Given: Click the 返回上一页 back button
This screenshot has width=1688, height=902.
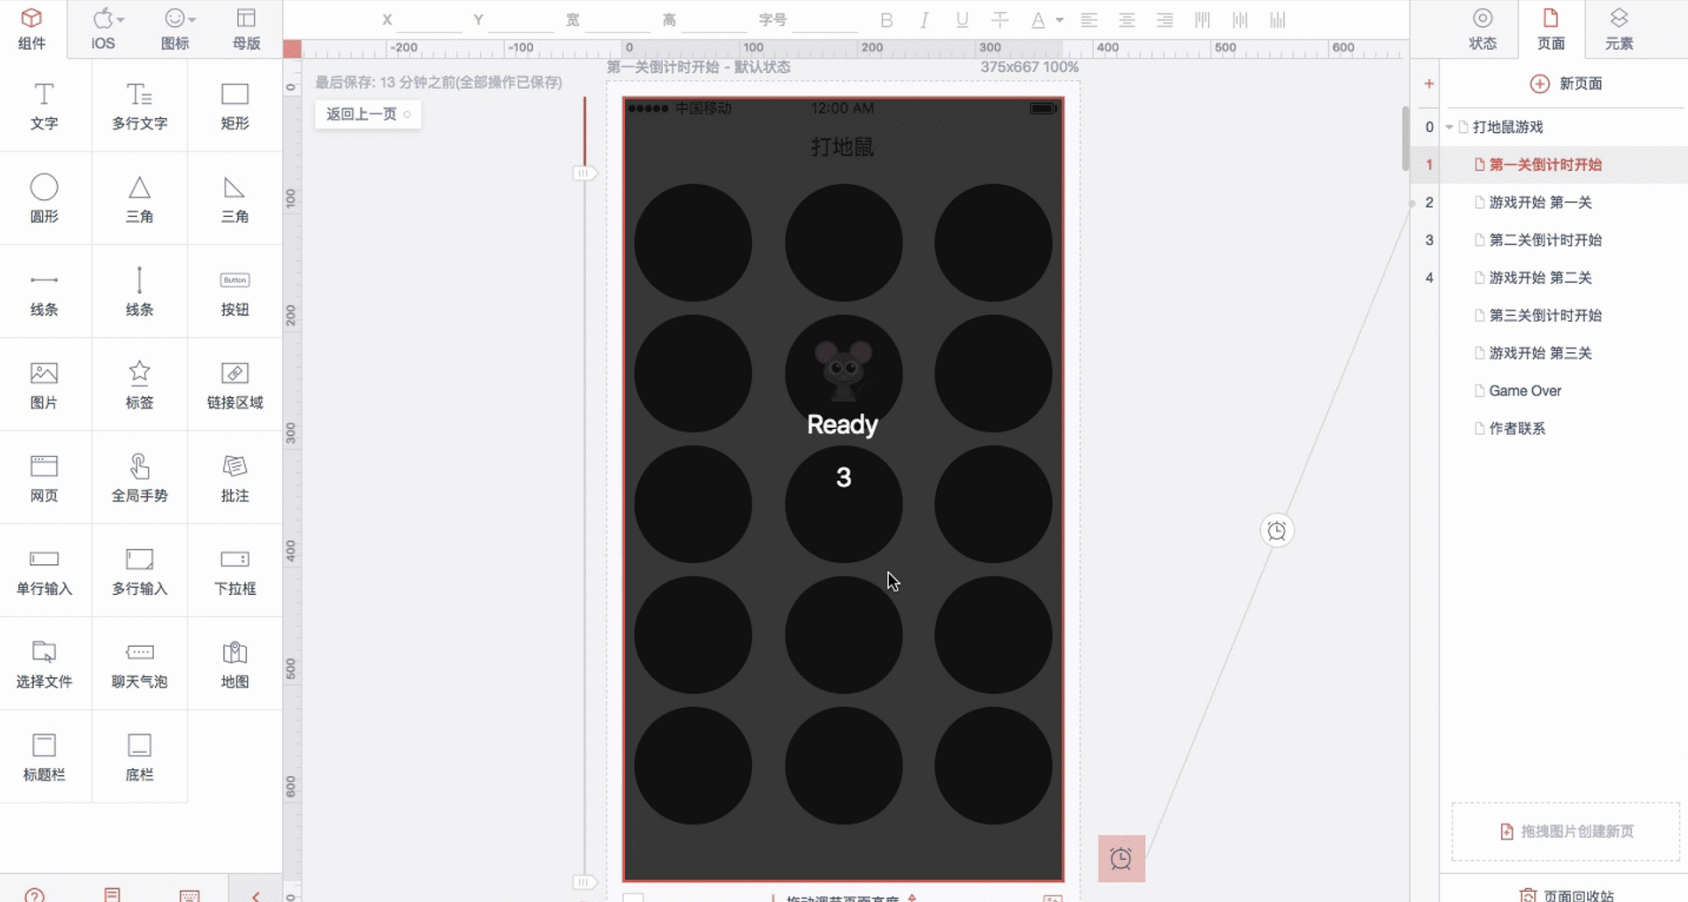Looking at the screenshot, I should (x=368, y=114).
